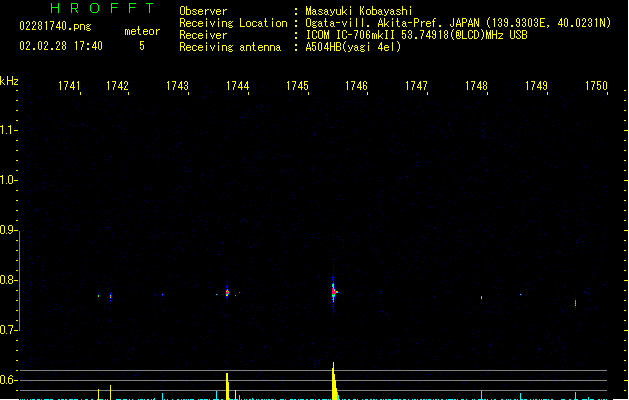The image size is (629, 400).
Task: Click the 1.0 kHz frequency label
Action: tap(7, 180)
